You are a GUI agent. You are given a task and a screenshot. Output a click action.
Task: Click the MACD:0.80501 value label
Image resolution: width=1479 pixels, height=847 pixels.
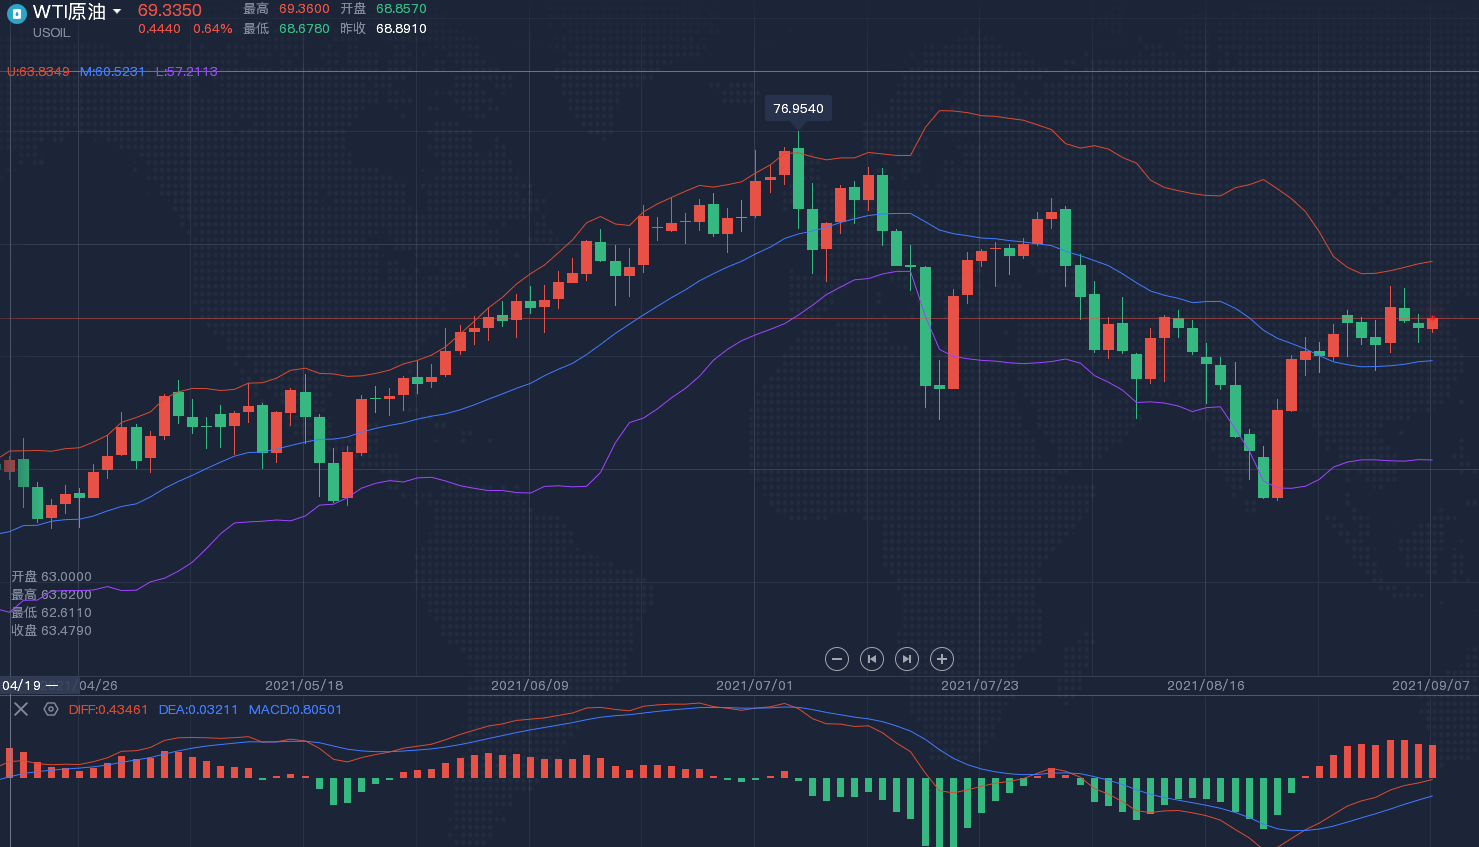[x=295, y=710]
